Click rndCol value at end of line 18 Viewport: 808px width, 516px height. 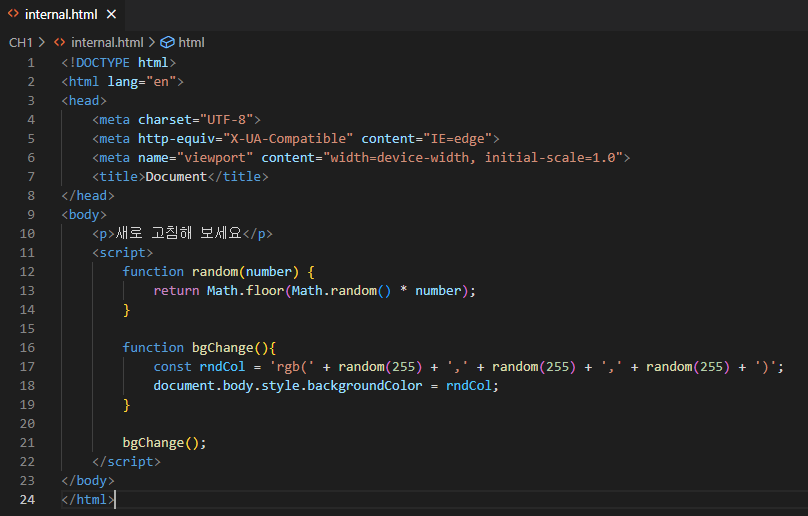click(x=469, y=386)
